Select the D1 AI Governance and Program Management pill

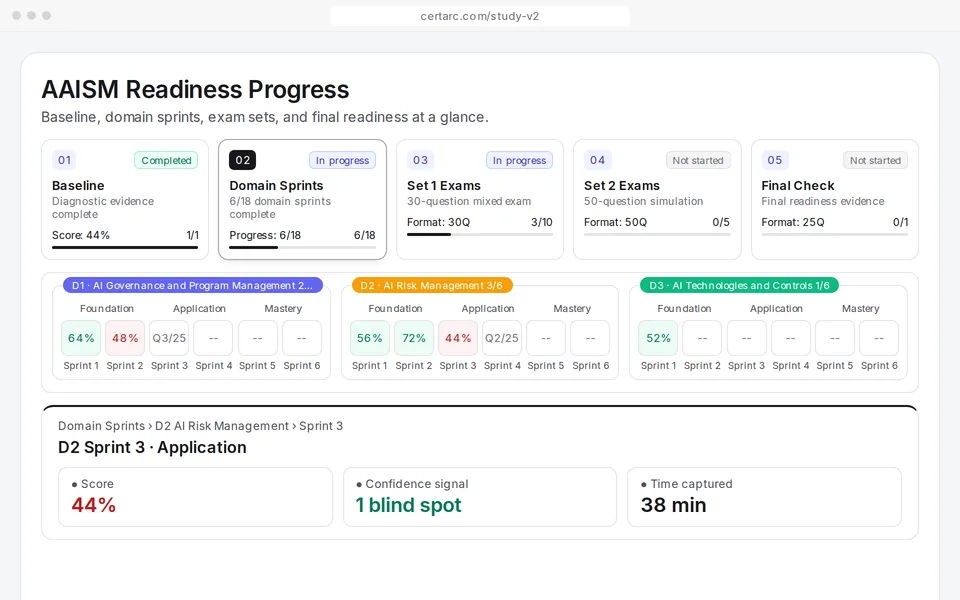pos(193,285)
